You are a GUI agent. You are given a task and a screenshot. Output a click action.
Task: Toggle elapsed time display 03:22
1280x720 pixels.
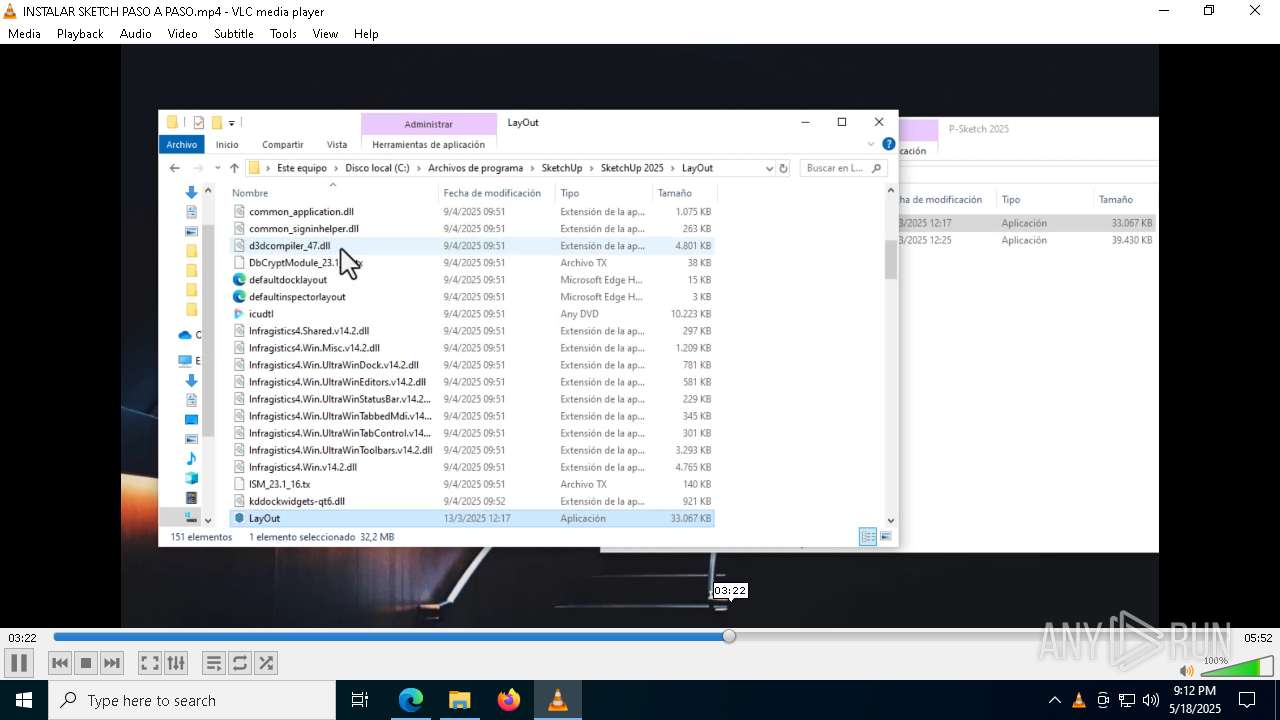pyautogui.click(x=23, y=638)
